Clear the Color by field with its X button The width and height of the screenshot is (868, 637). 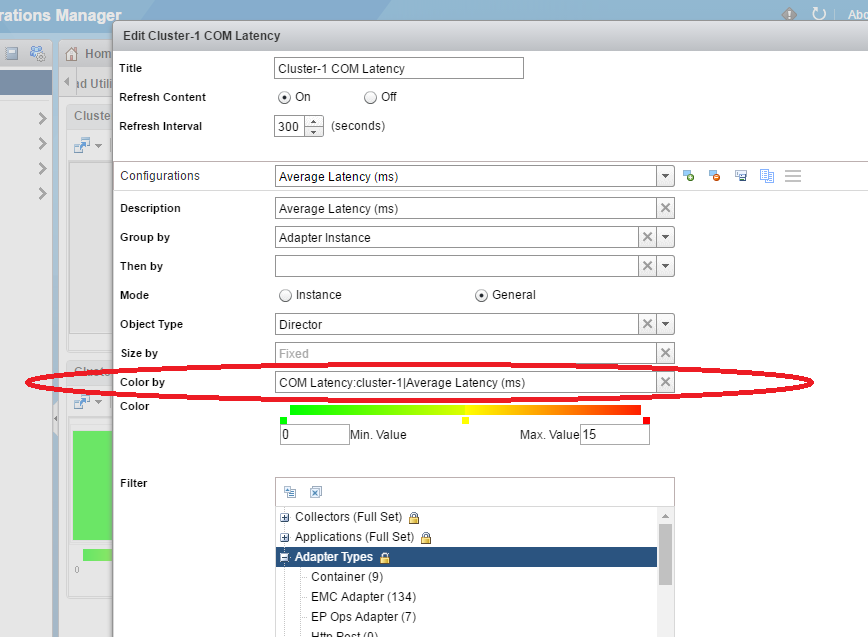click(x=665, y=381)
